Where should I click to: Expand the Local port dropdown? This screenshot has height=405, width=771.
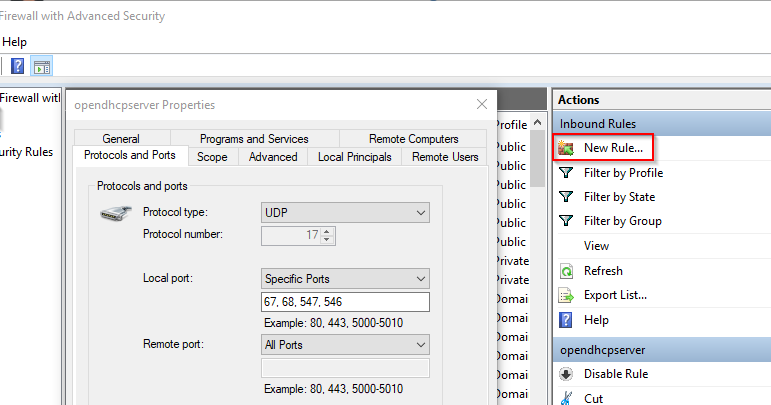(345, 278)
